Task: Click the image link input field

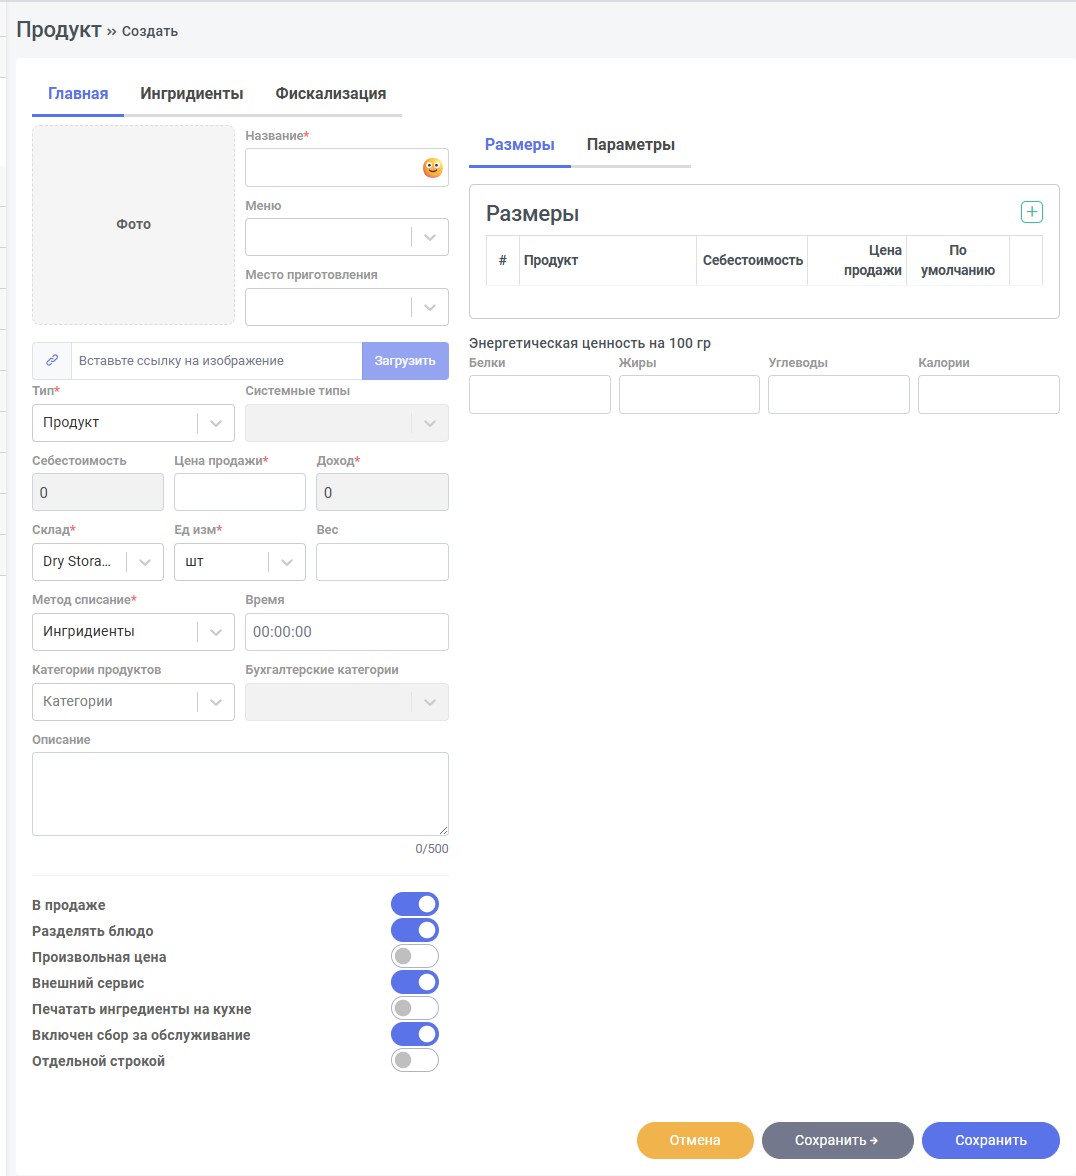Action: (x=217, y=361)
